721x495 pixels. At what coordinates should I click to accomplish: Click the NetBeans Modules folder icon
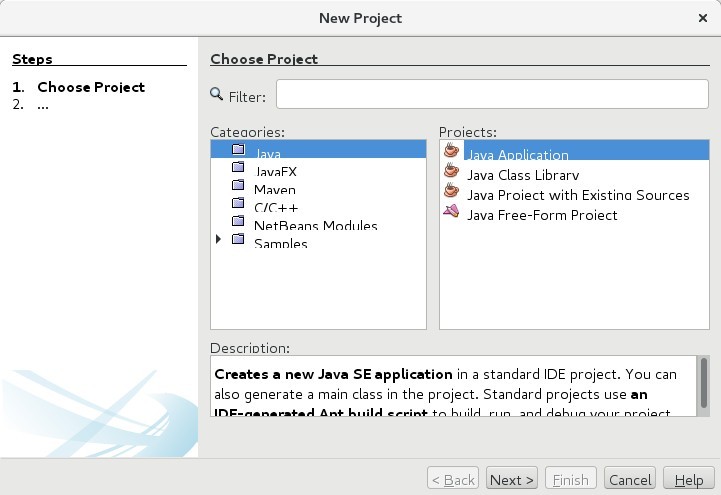pos(238,222)
